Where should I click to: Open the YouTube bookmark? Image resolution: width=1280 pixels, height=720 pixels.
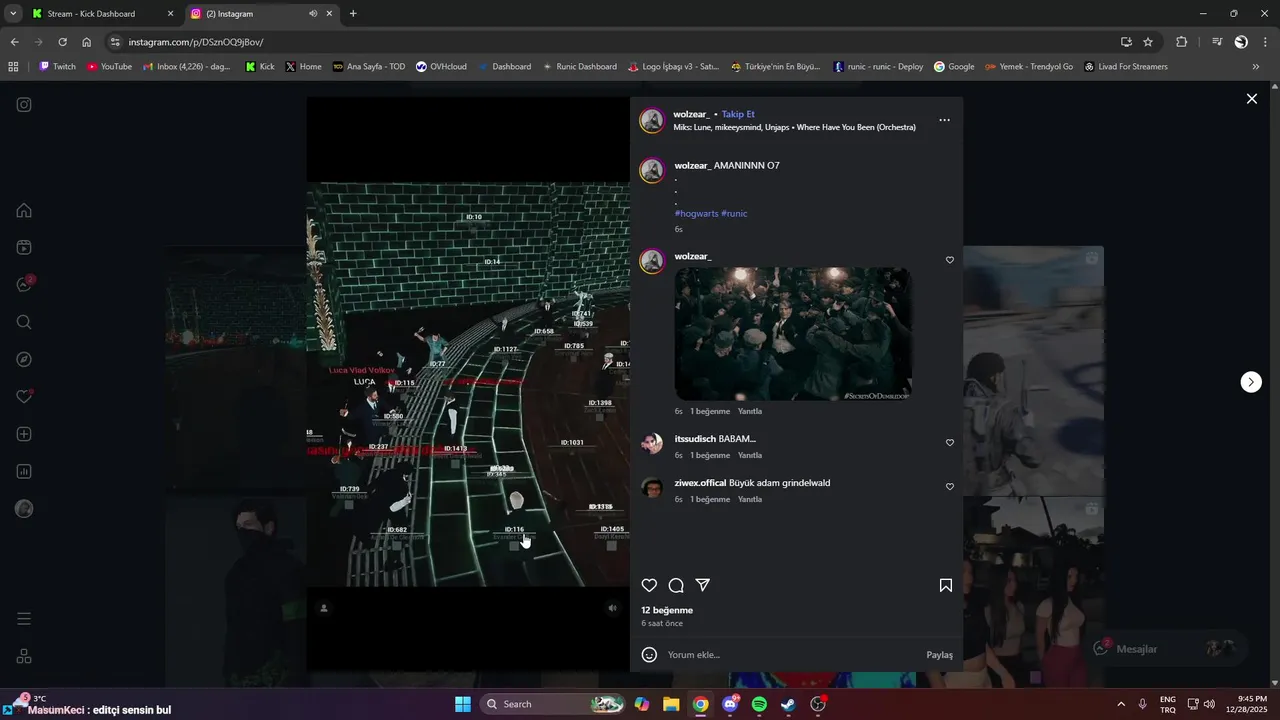click(x=109, y=67)
